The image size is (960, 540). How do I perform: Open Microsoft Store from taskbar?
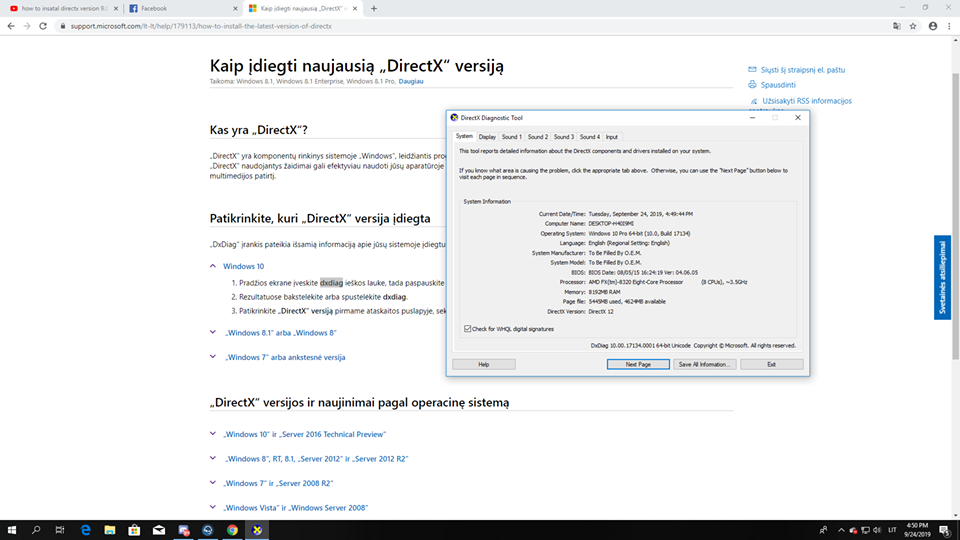(134, 530)
